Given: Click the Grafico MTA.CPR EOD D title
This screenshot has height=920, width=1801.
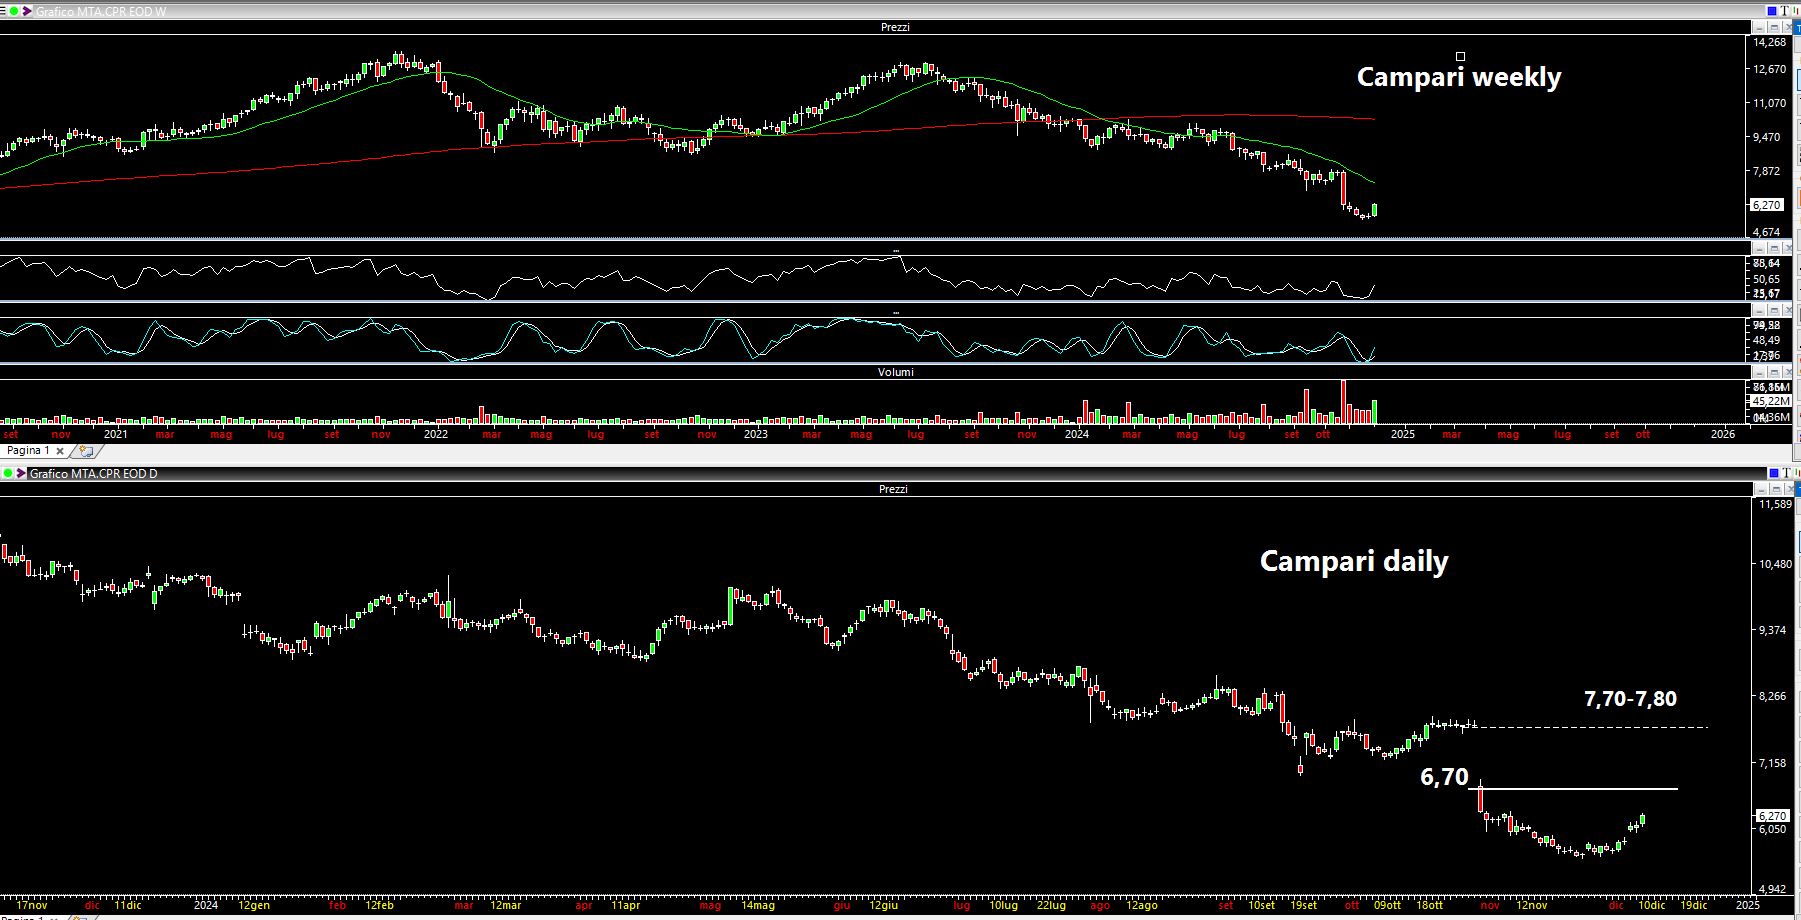Looking at the screenshot, I should click(x=94, y=473).
